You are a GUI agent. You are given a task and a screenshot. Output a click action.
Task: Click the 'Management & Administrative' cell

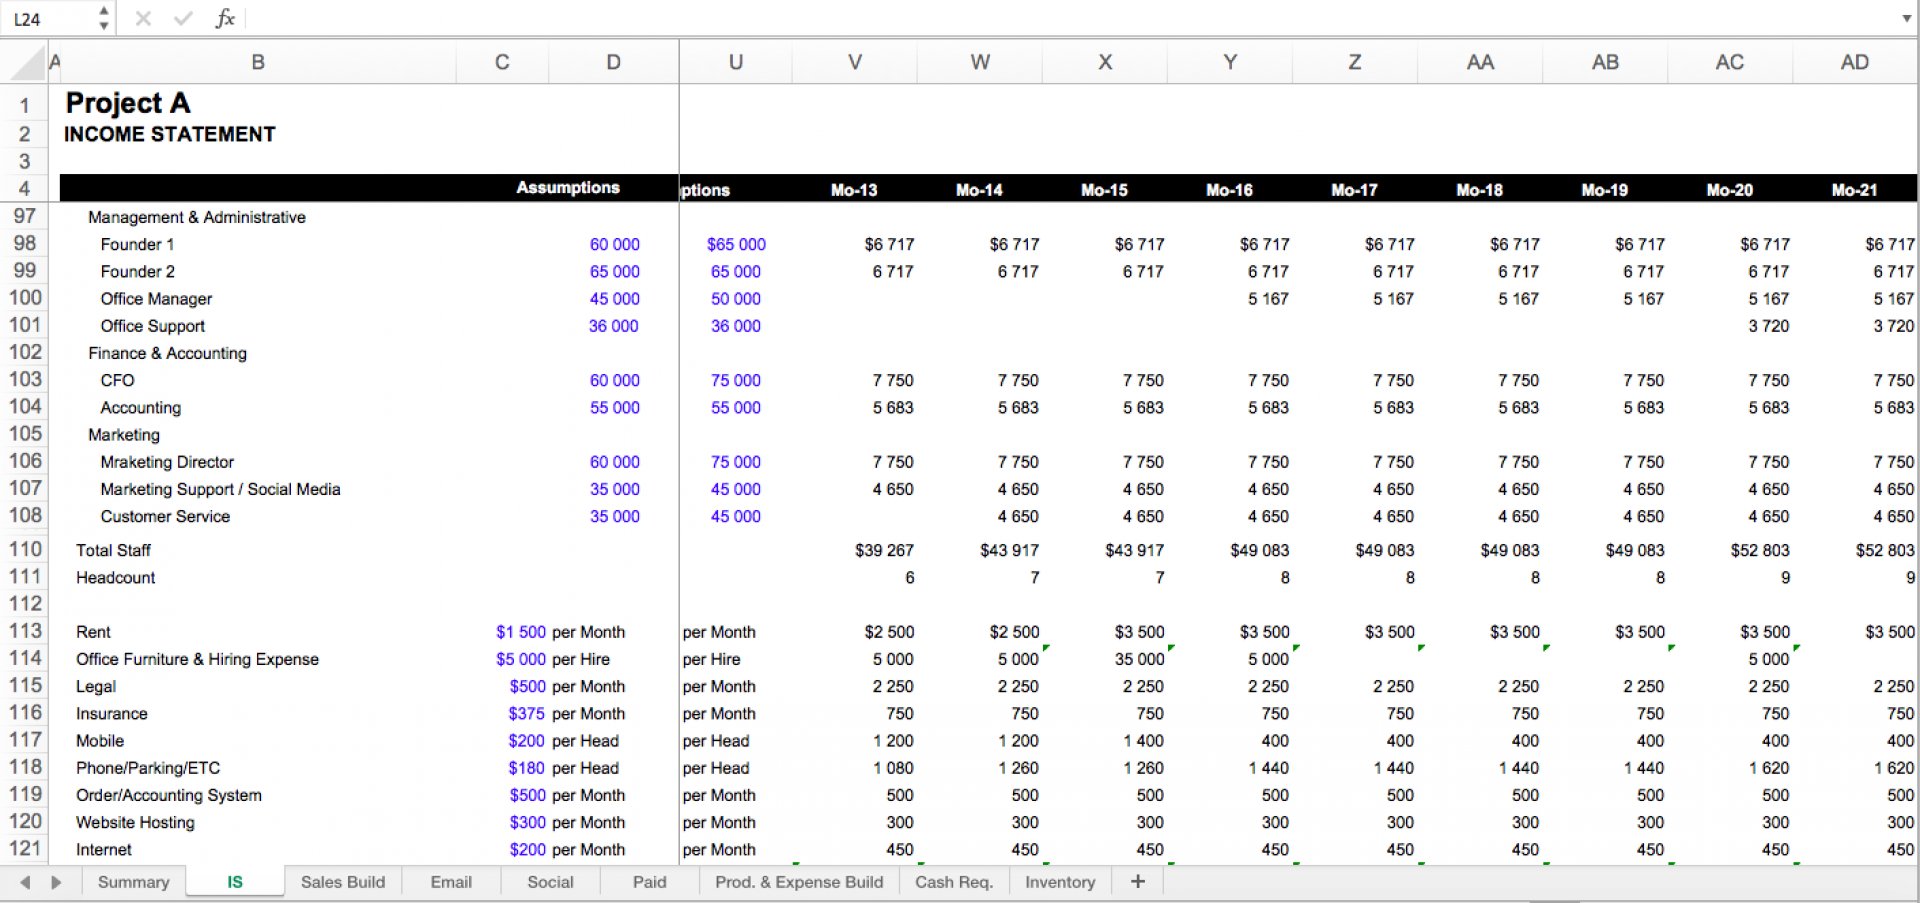(x=197, y=217)
